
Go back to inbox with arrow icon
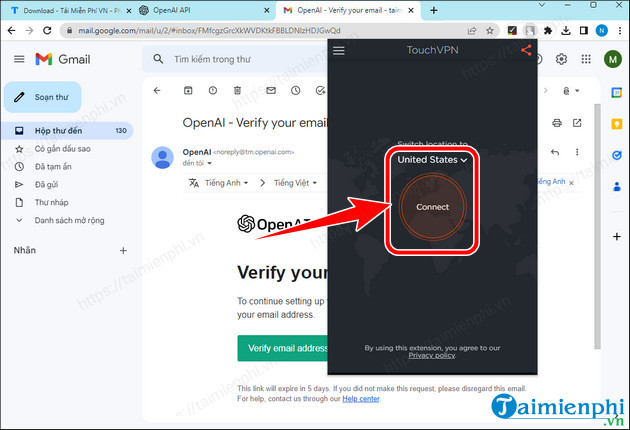coord(157,91)
